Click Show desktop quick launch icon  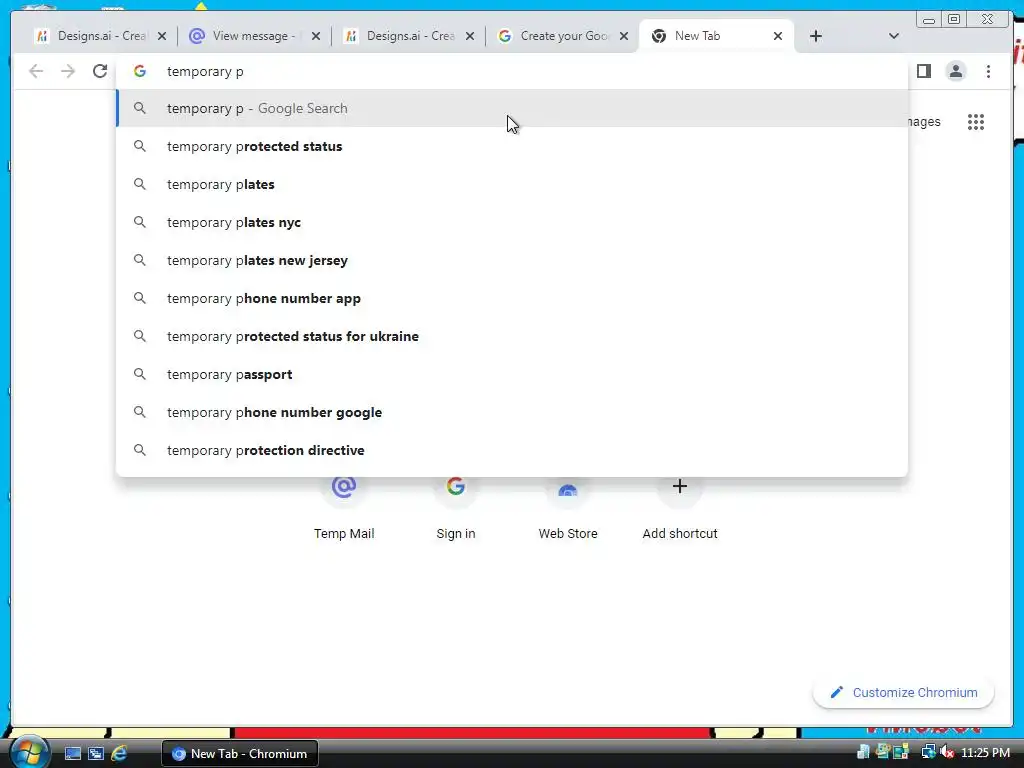coord(72,754)
